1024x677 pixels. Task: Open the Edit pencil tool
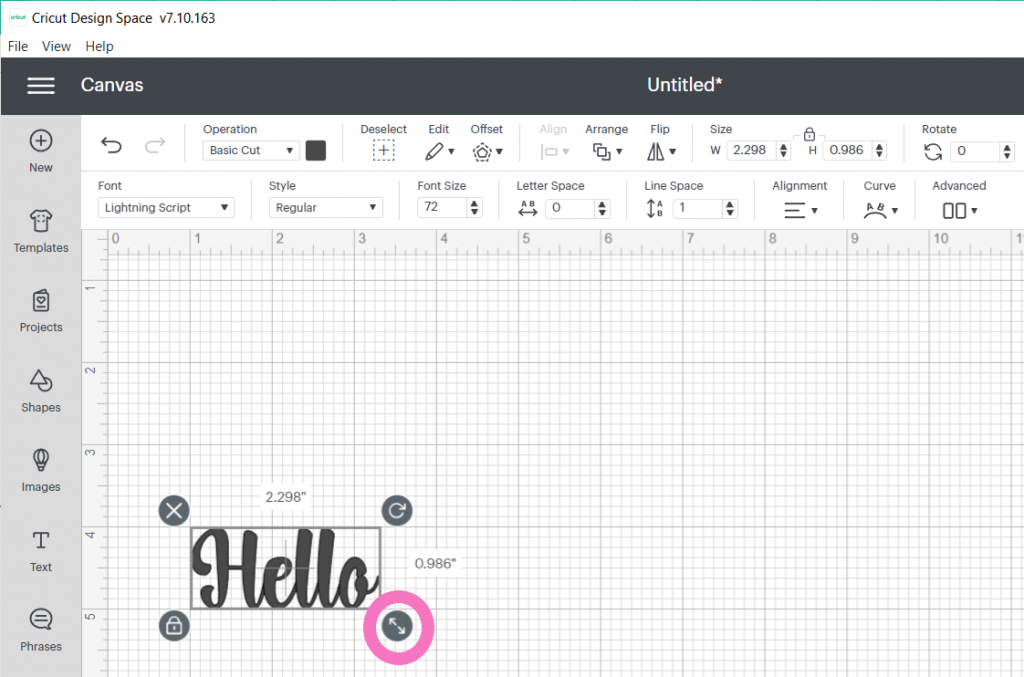[434, 151]
